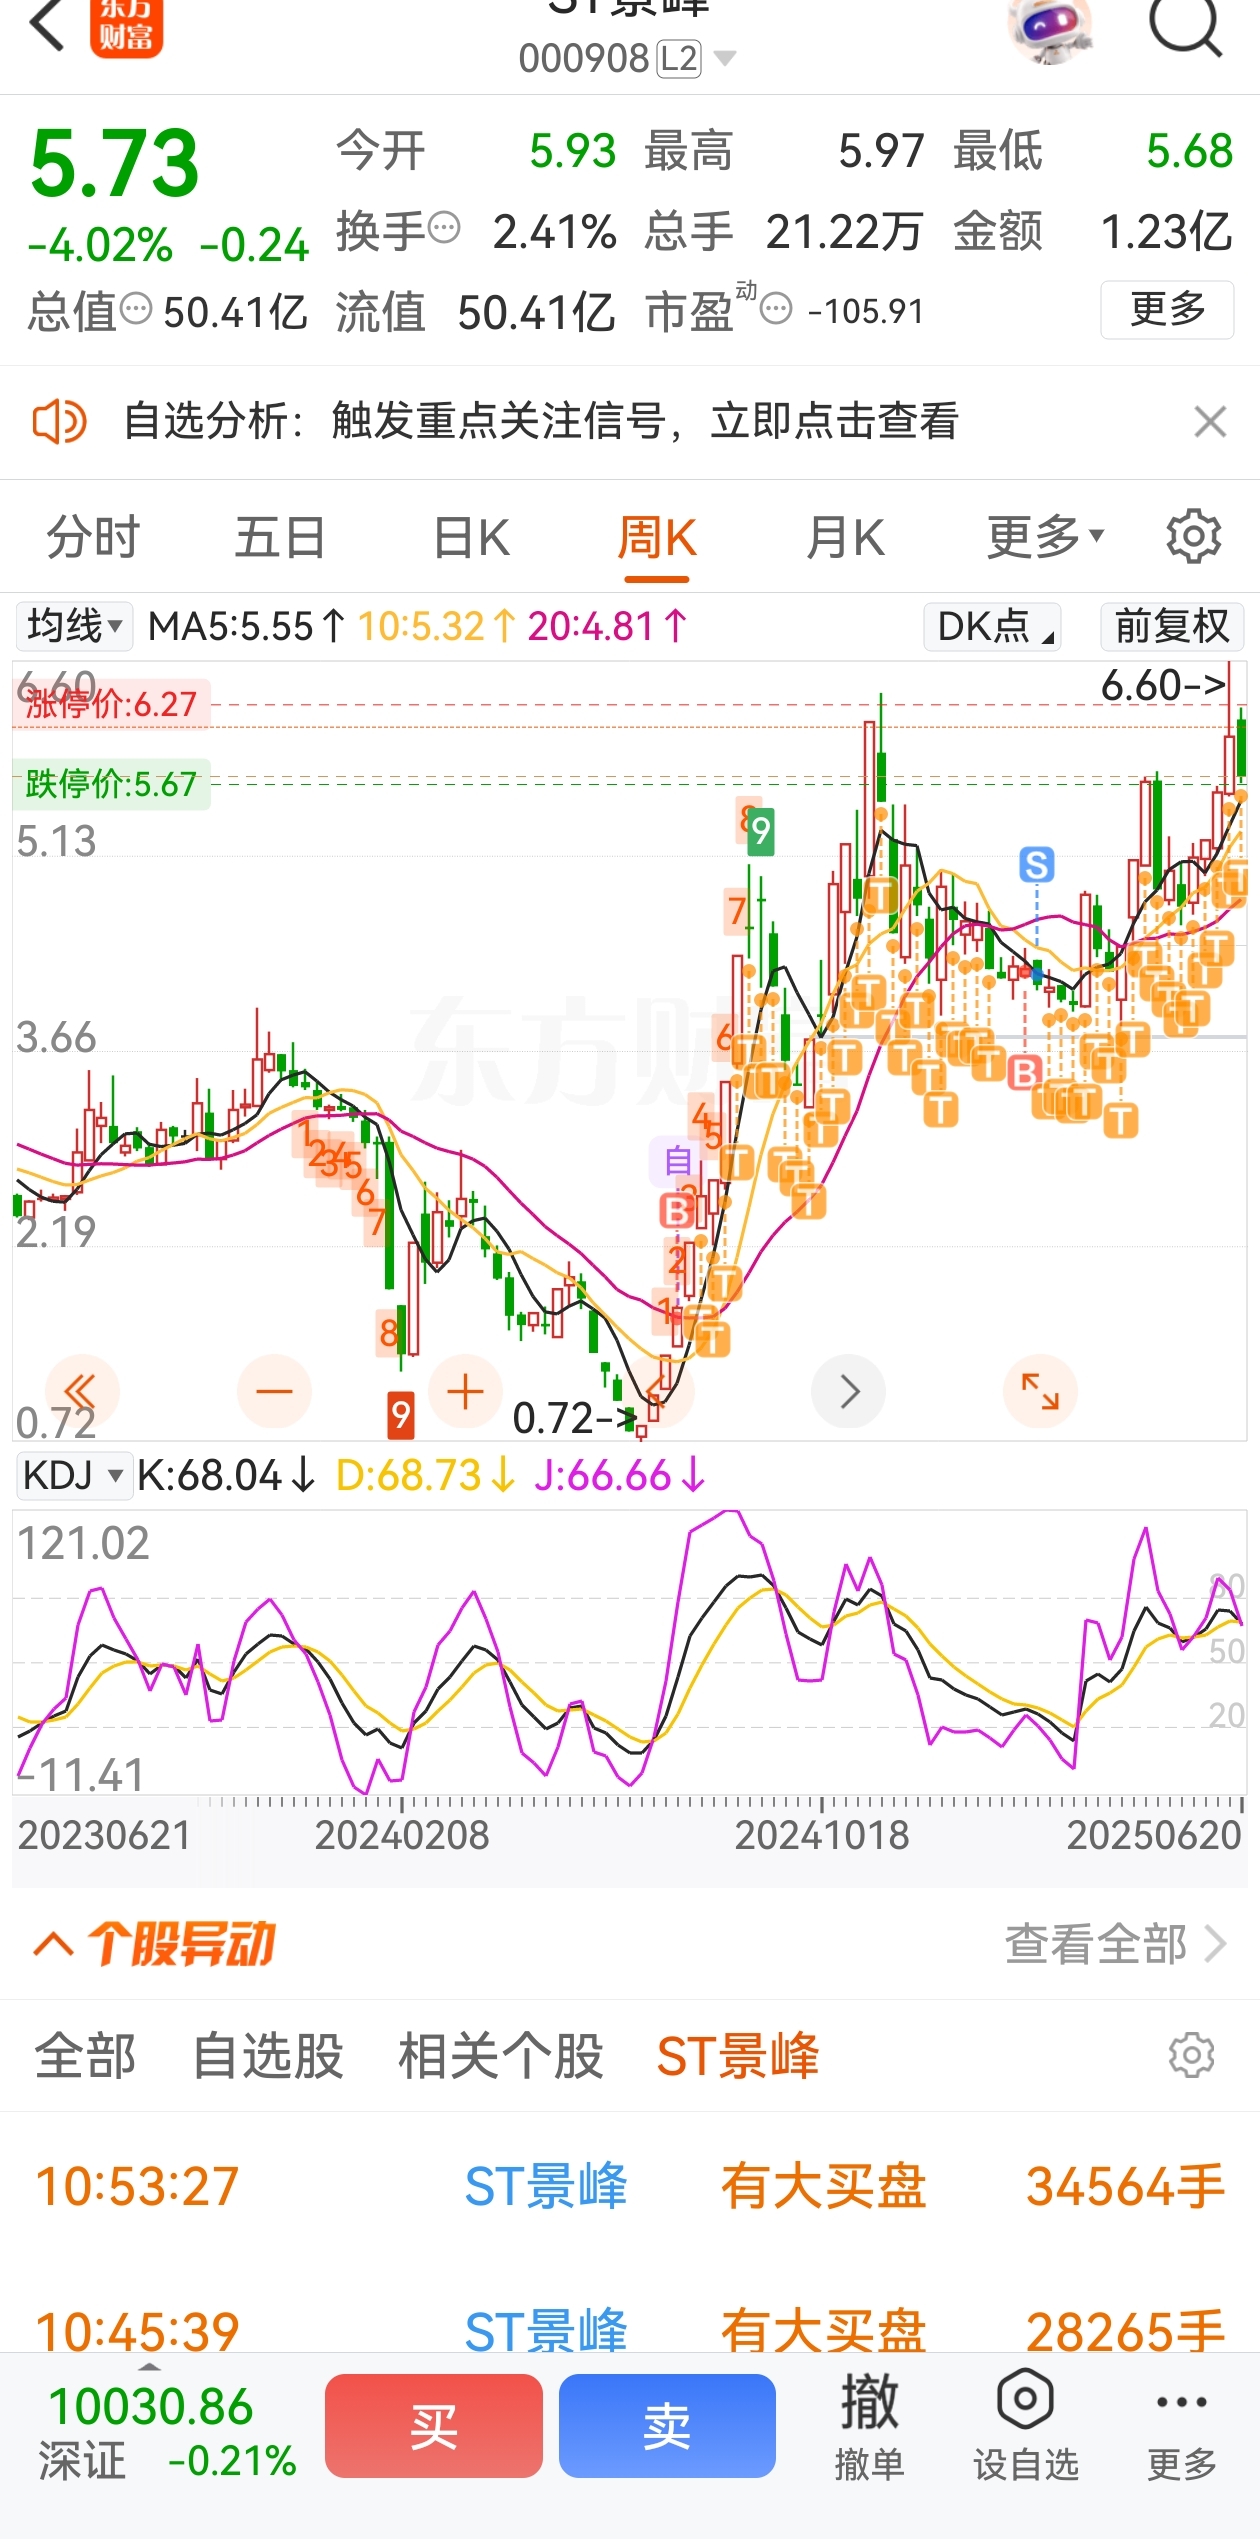Tap the speaker announcement icon
Viewport: 1260px width, 2539px height.
(x=59, y=421)
